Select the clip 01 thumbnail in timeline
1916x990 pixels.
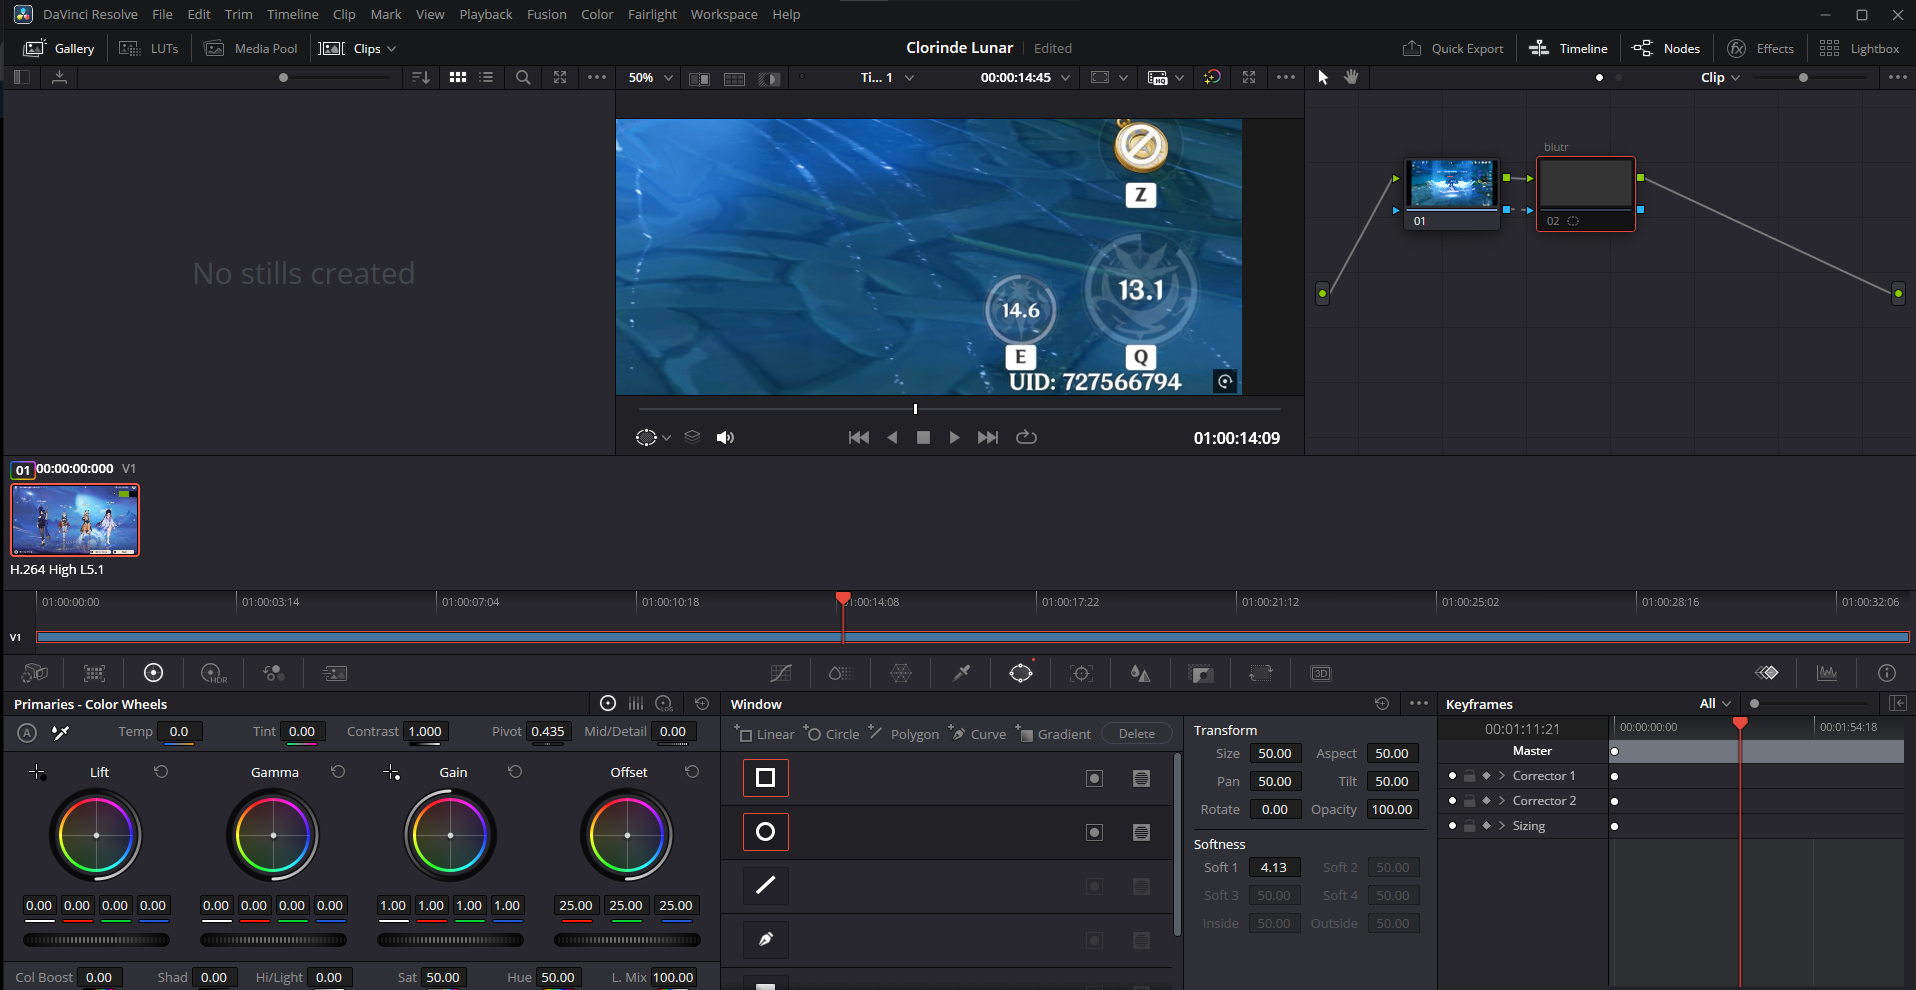click(x=75, y=520)
